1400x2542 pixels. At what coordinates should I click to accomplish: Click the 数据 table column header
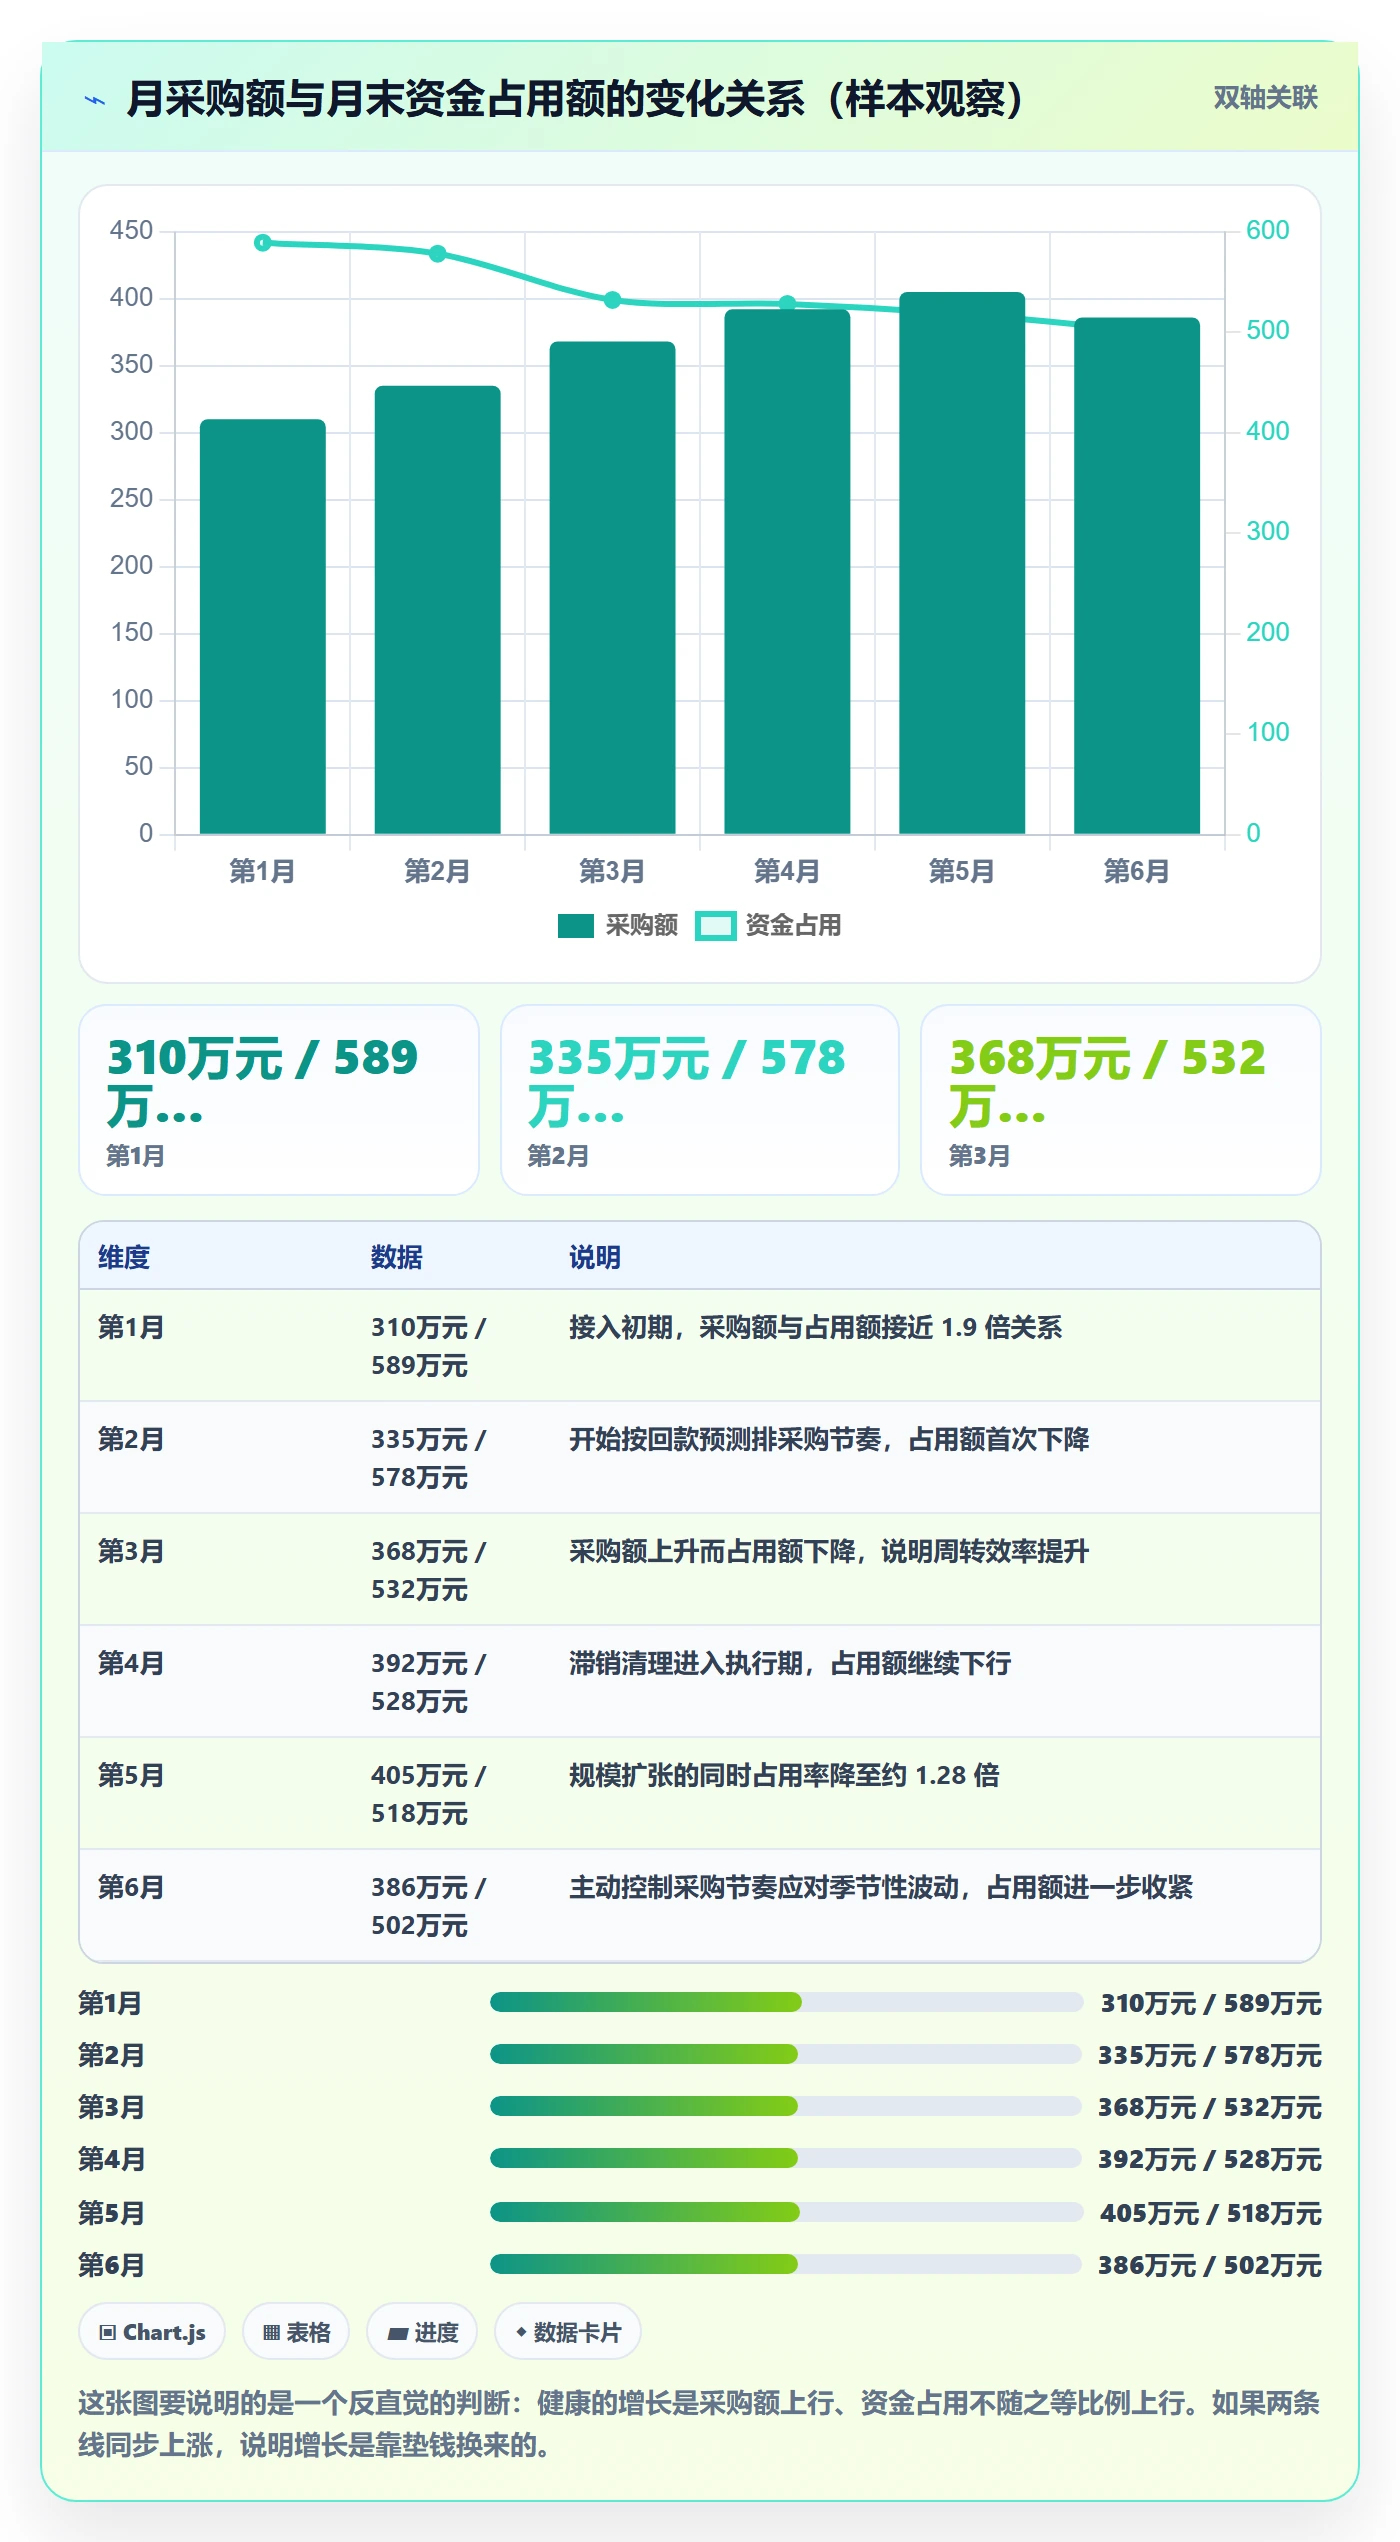click(x=397, y=1257)
